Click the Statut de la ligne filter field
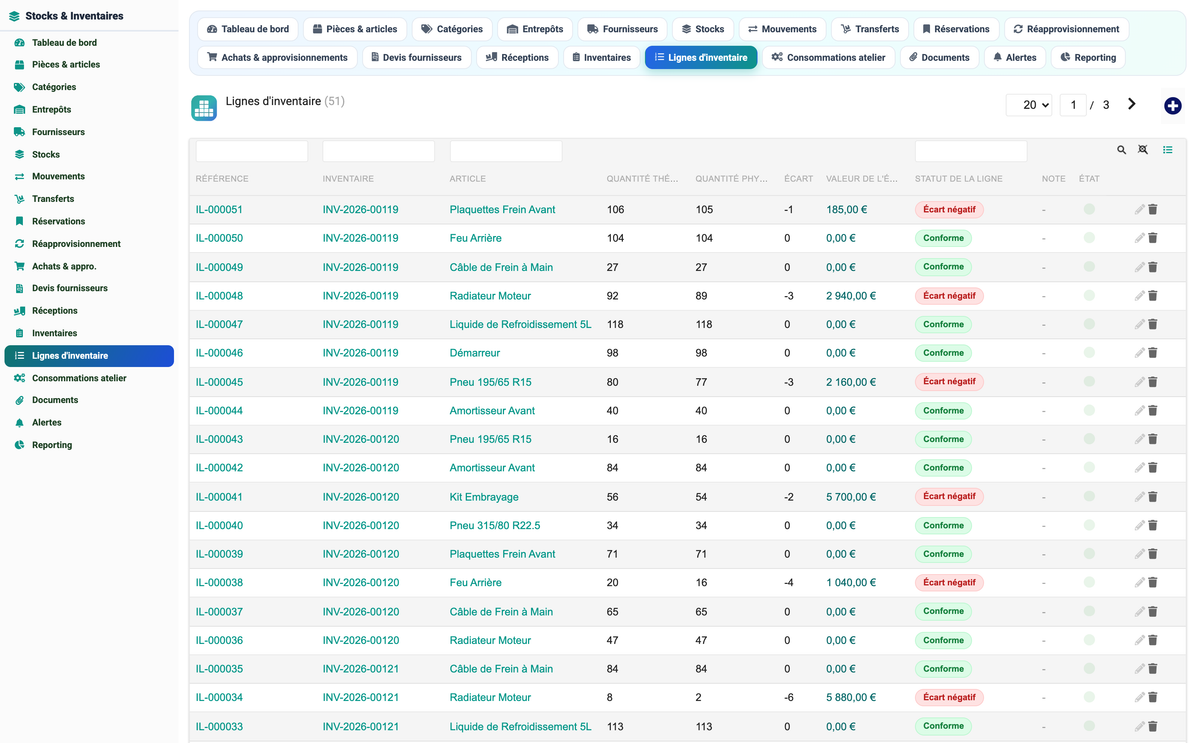1200x743 pixels. click(971, 151)
